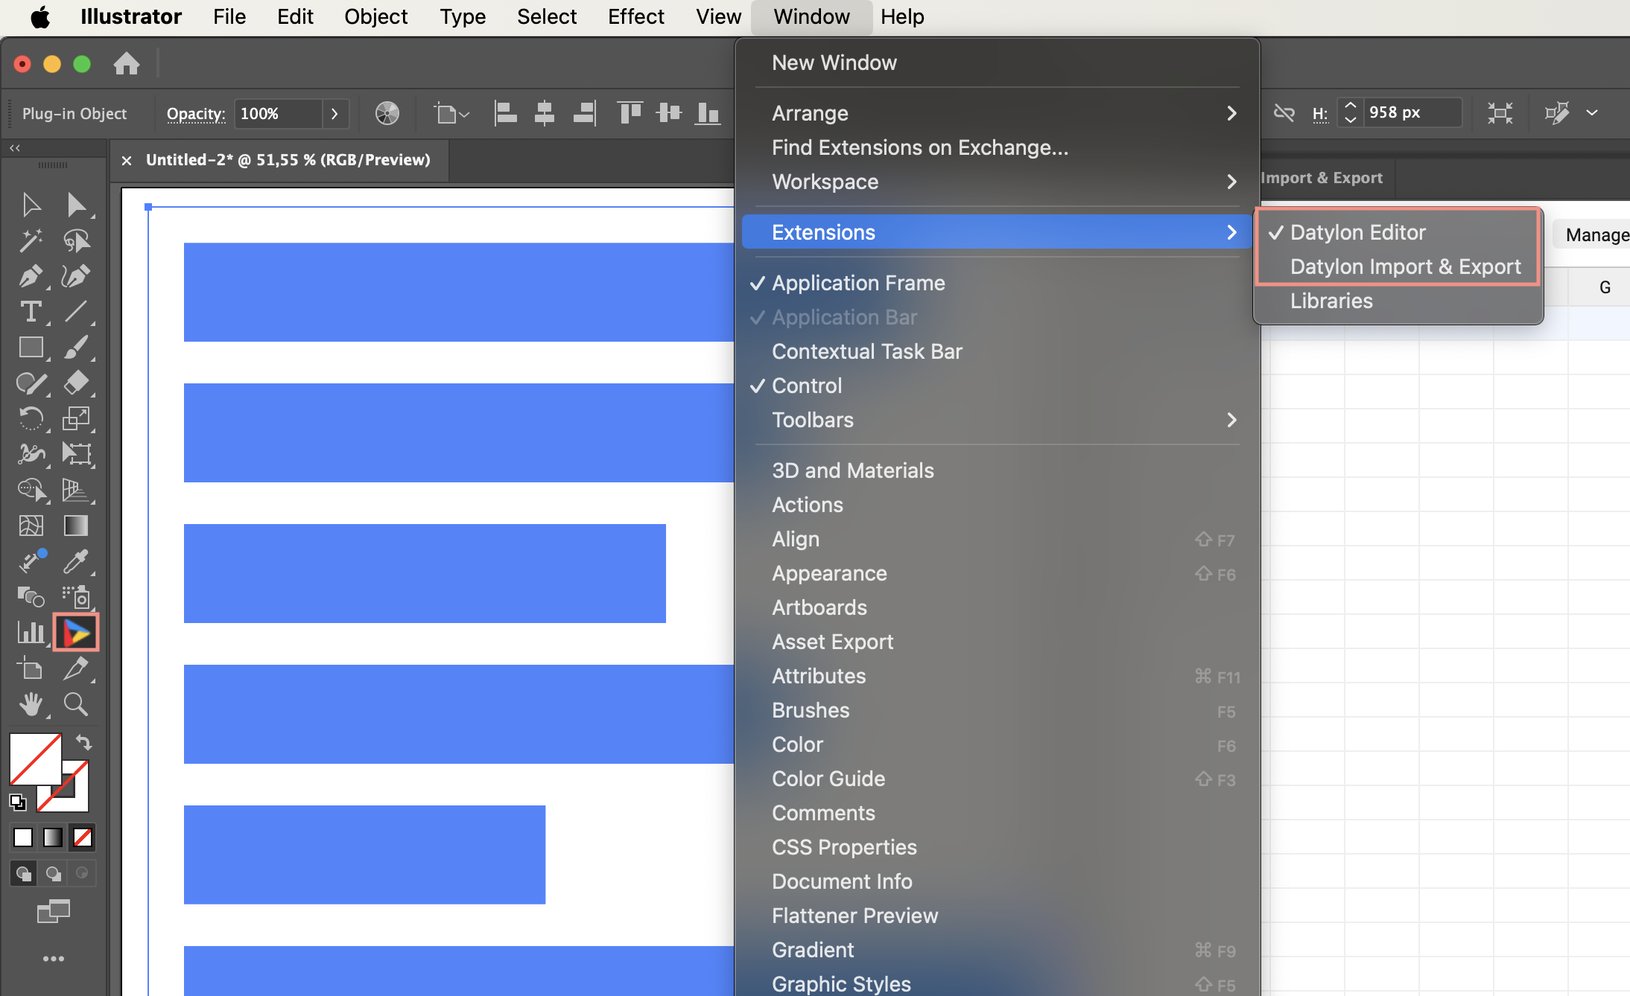The width and height of the screenshot is (1630, 996).
Task: Click the Opacity value field
Action: (280, 113)
